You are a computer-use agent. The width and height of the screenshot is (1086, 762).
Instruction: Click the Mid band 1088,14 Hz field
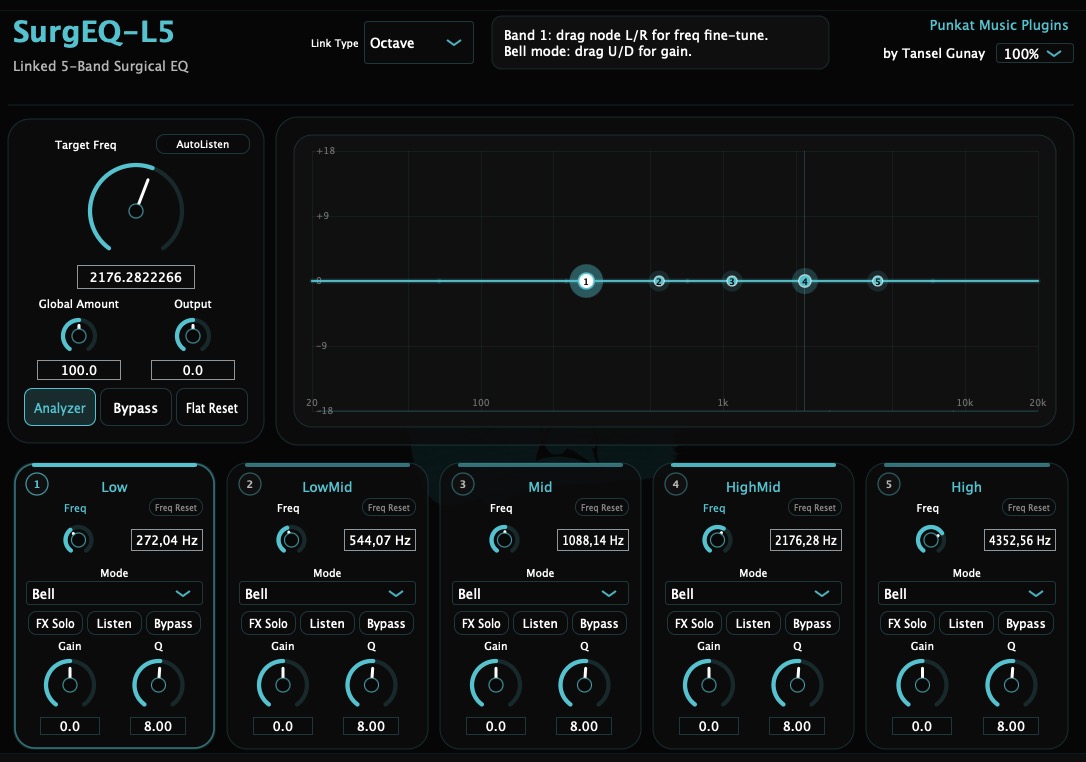(x=593, y=540)
